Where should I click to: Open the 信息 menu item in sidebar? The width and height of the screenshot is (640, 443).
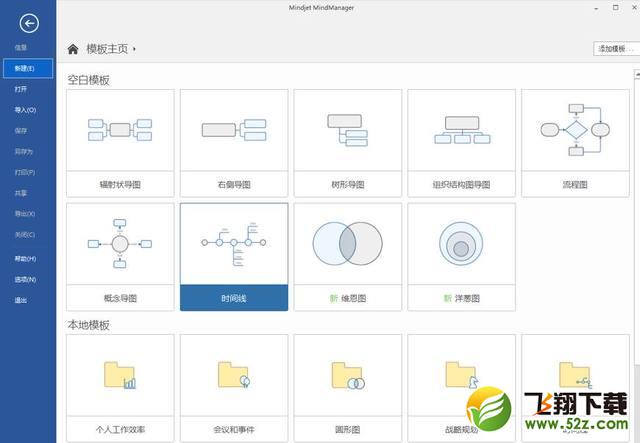21,47
